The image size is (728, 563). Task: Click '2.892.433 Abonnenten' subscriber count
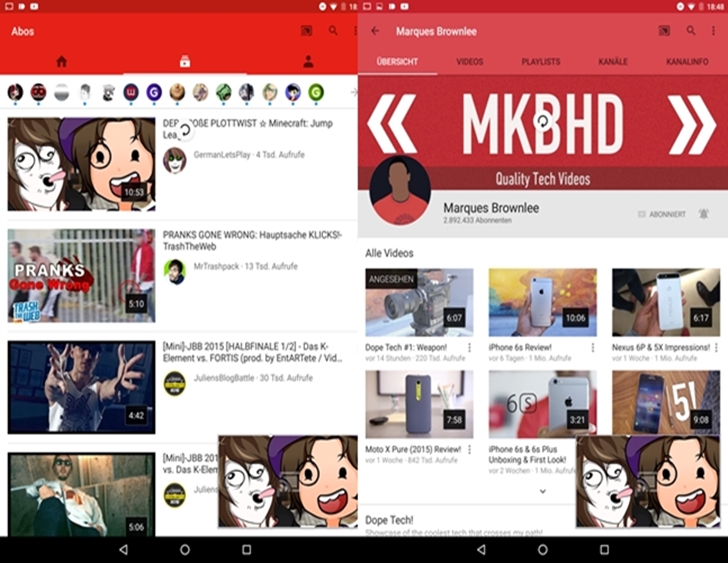pyautogui.click(x=477, y=220)
